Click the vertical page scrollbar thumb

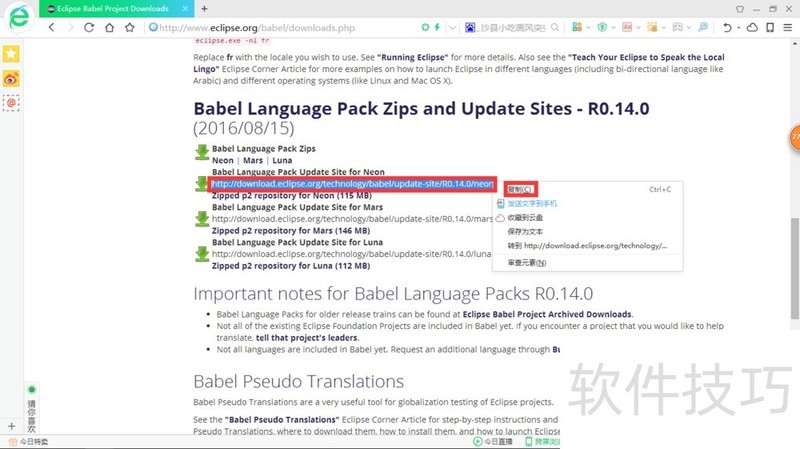794,268
